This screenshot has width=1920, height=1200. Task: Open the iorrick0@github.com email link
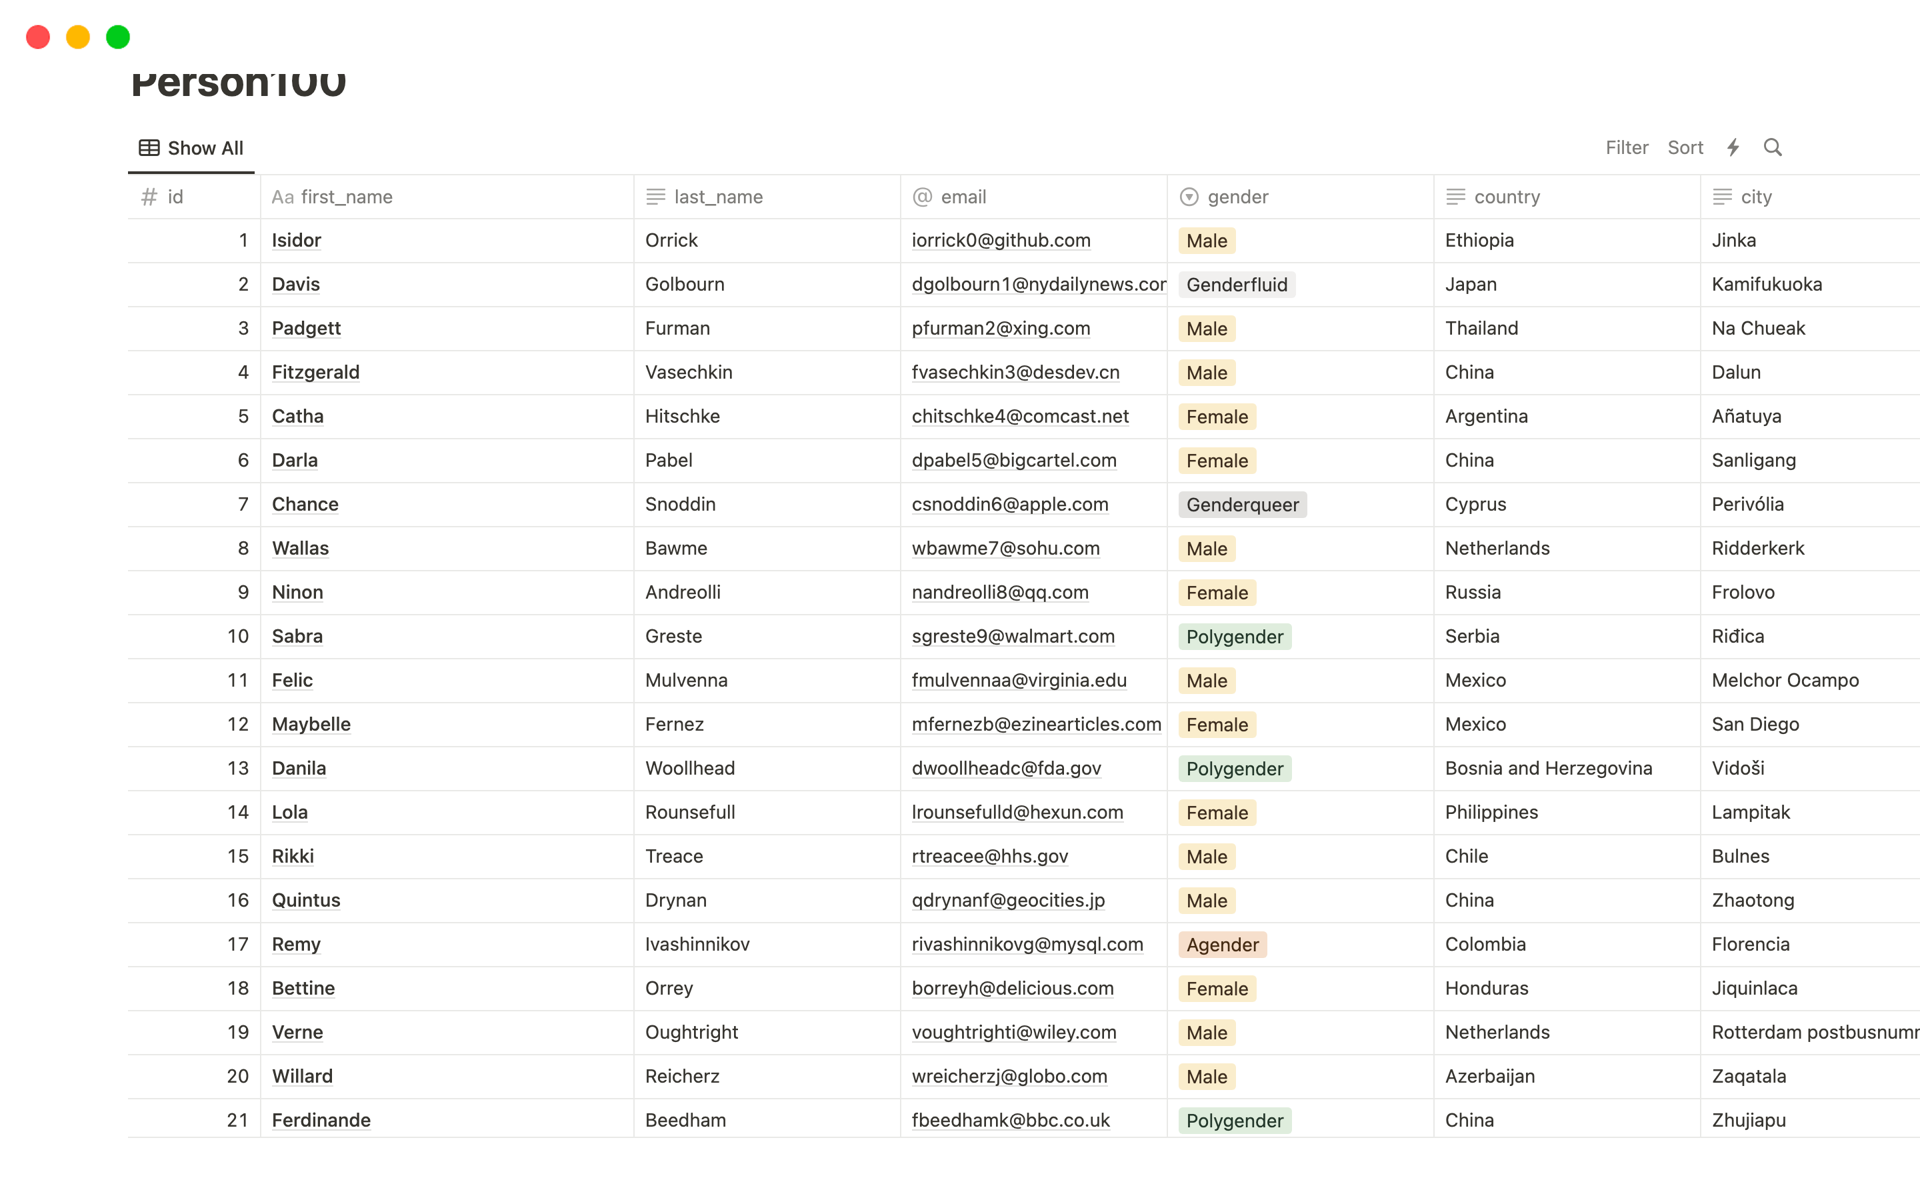click(x=1000, y=241)
